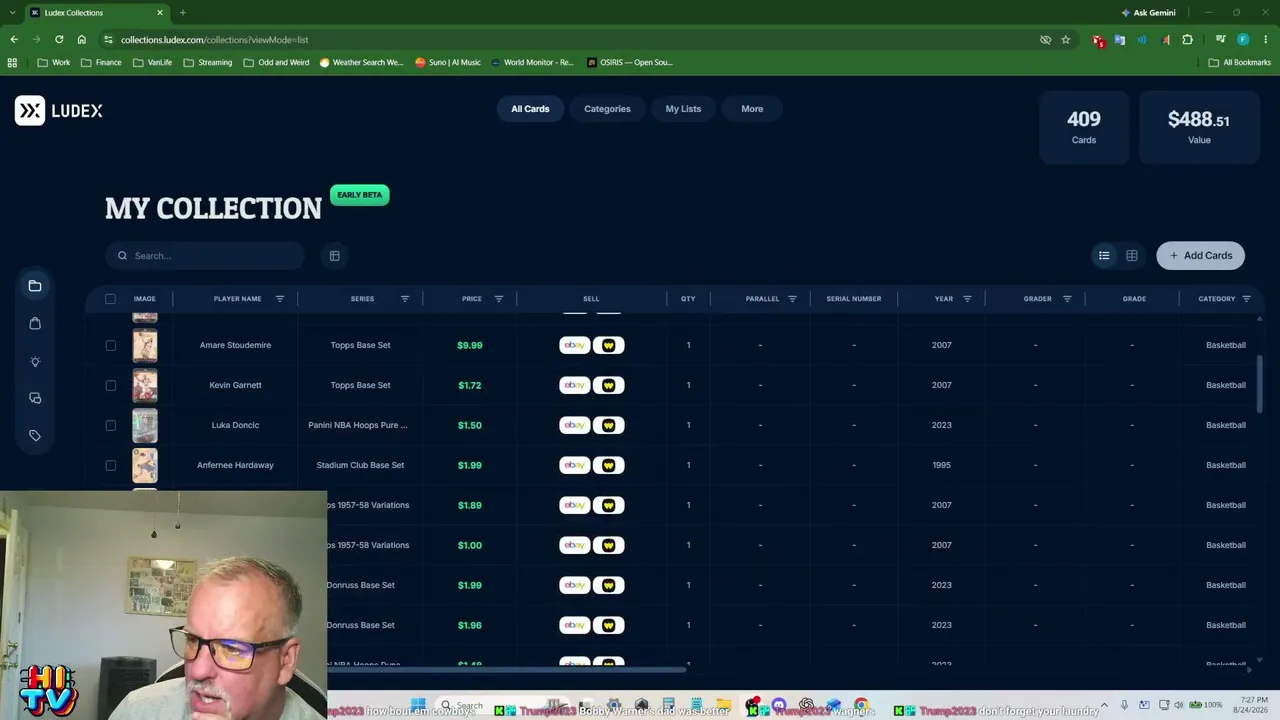Check the Luka Doncic row checkbox
Image resolution: width=1280 pixels, height=720 pixels.
[110, 425]
